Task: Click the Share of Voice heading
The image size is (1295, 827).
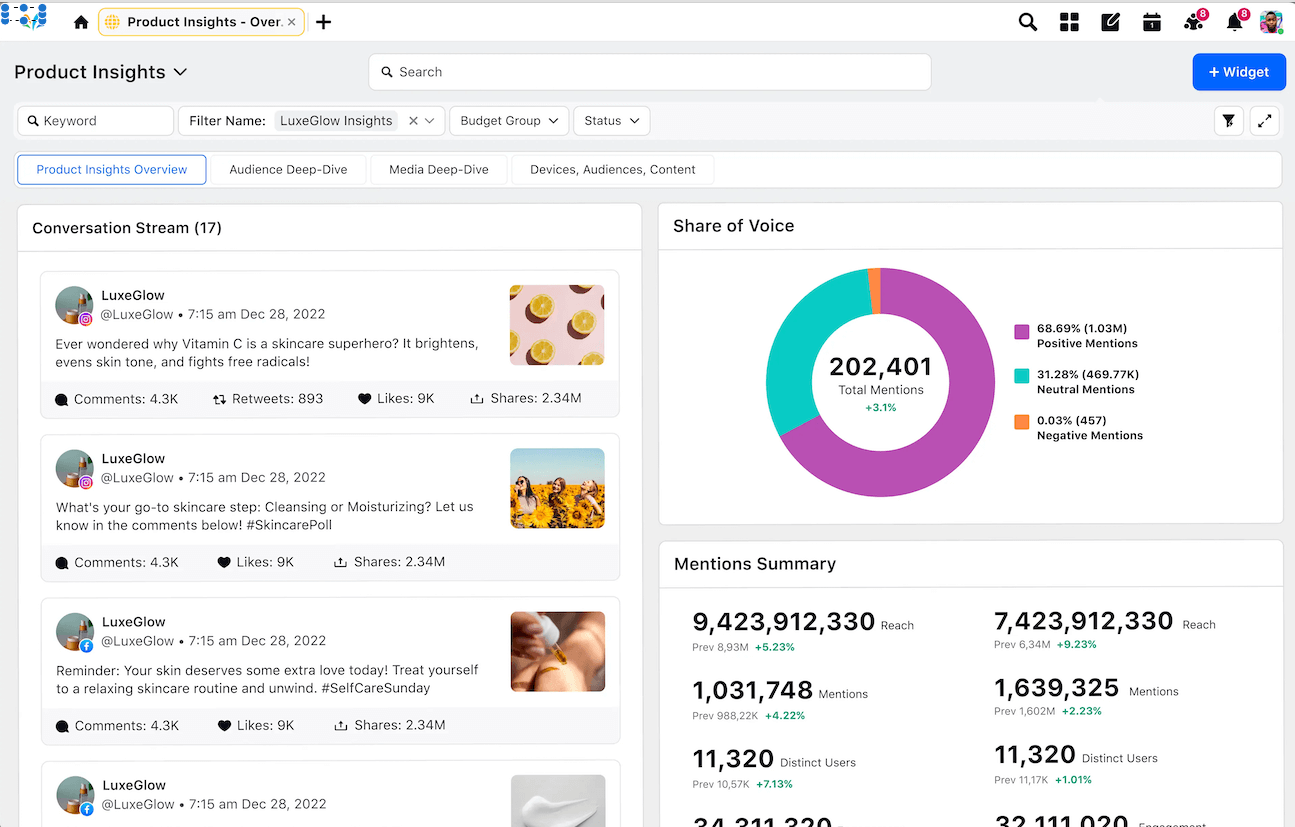Action: [733, 226]
